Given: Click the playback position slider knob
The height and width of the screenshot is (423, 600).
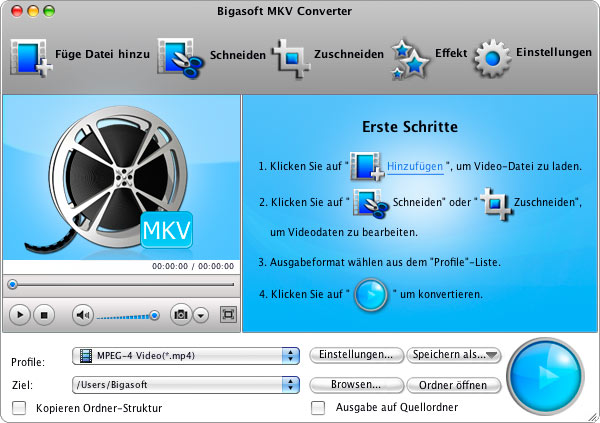Looking at the screenshot, I should [13, 284].
